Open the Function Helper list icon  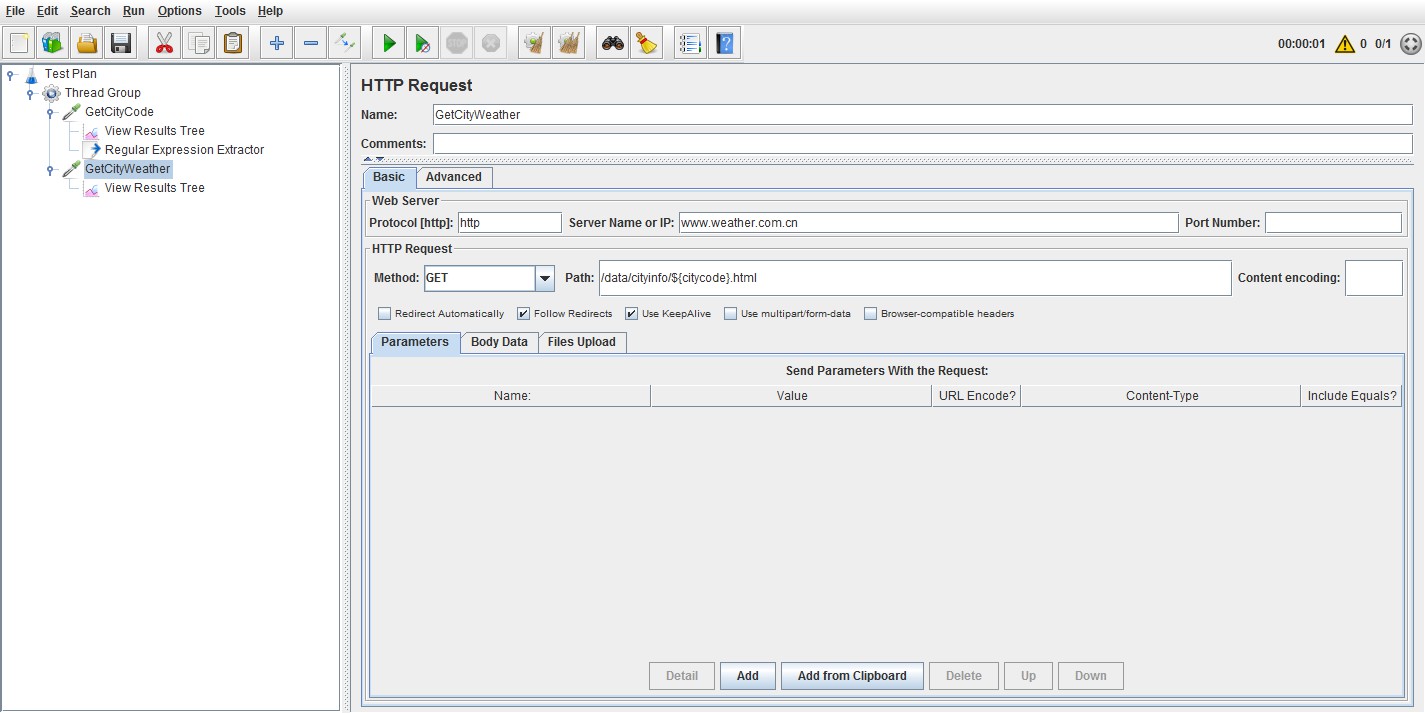(x=690, y=43)
